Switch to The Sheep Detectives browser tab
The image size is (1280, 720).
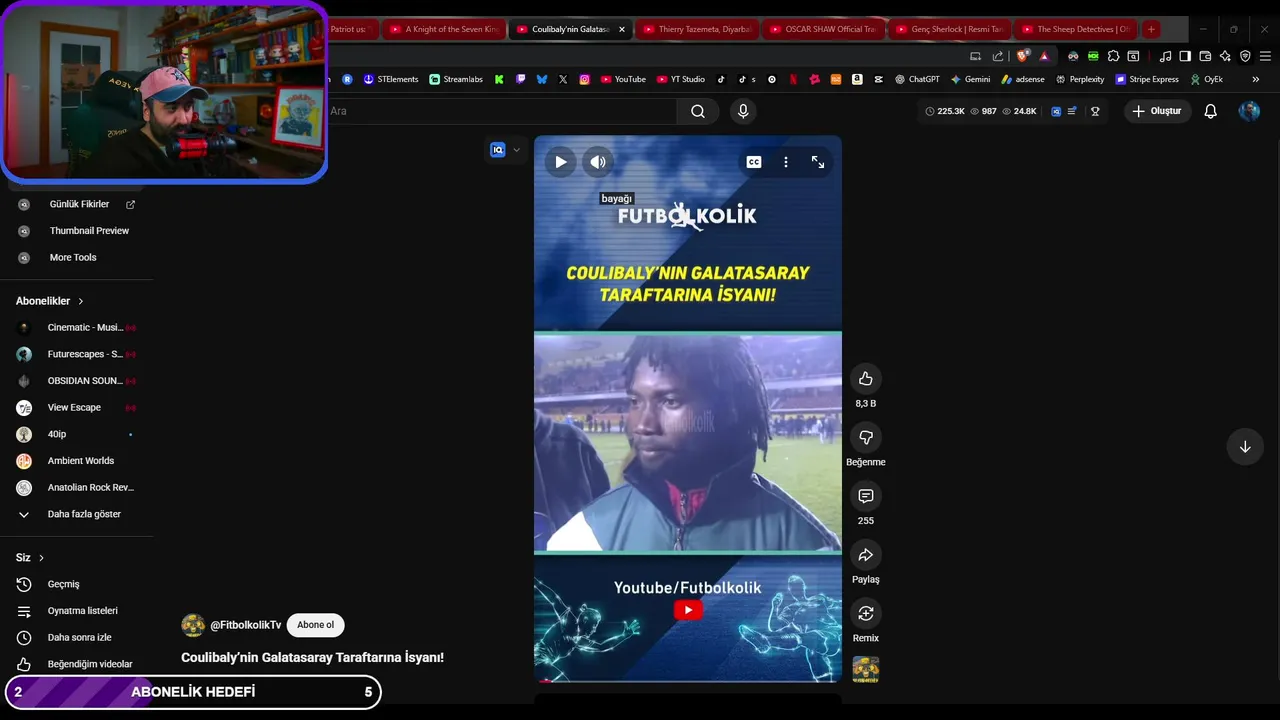pos(1075,29)
